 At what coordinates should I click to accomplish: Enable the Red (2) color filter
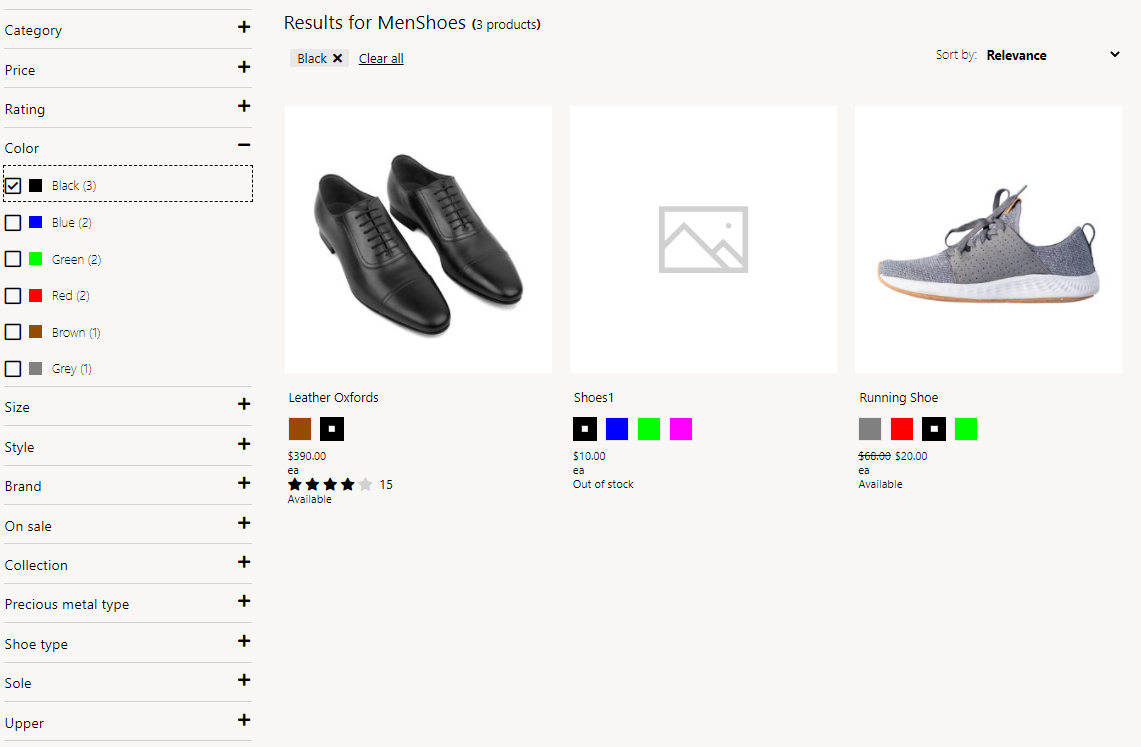coord(14,295)
